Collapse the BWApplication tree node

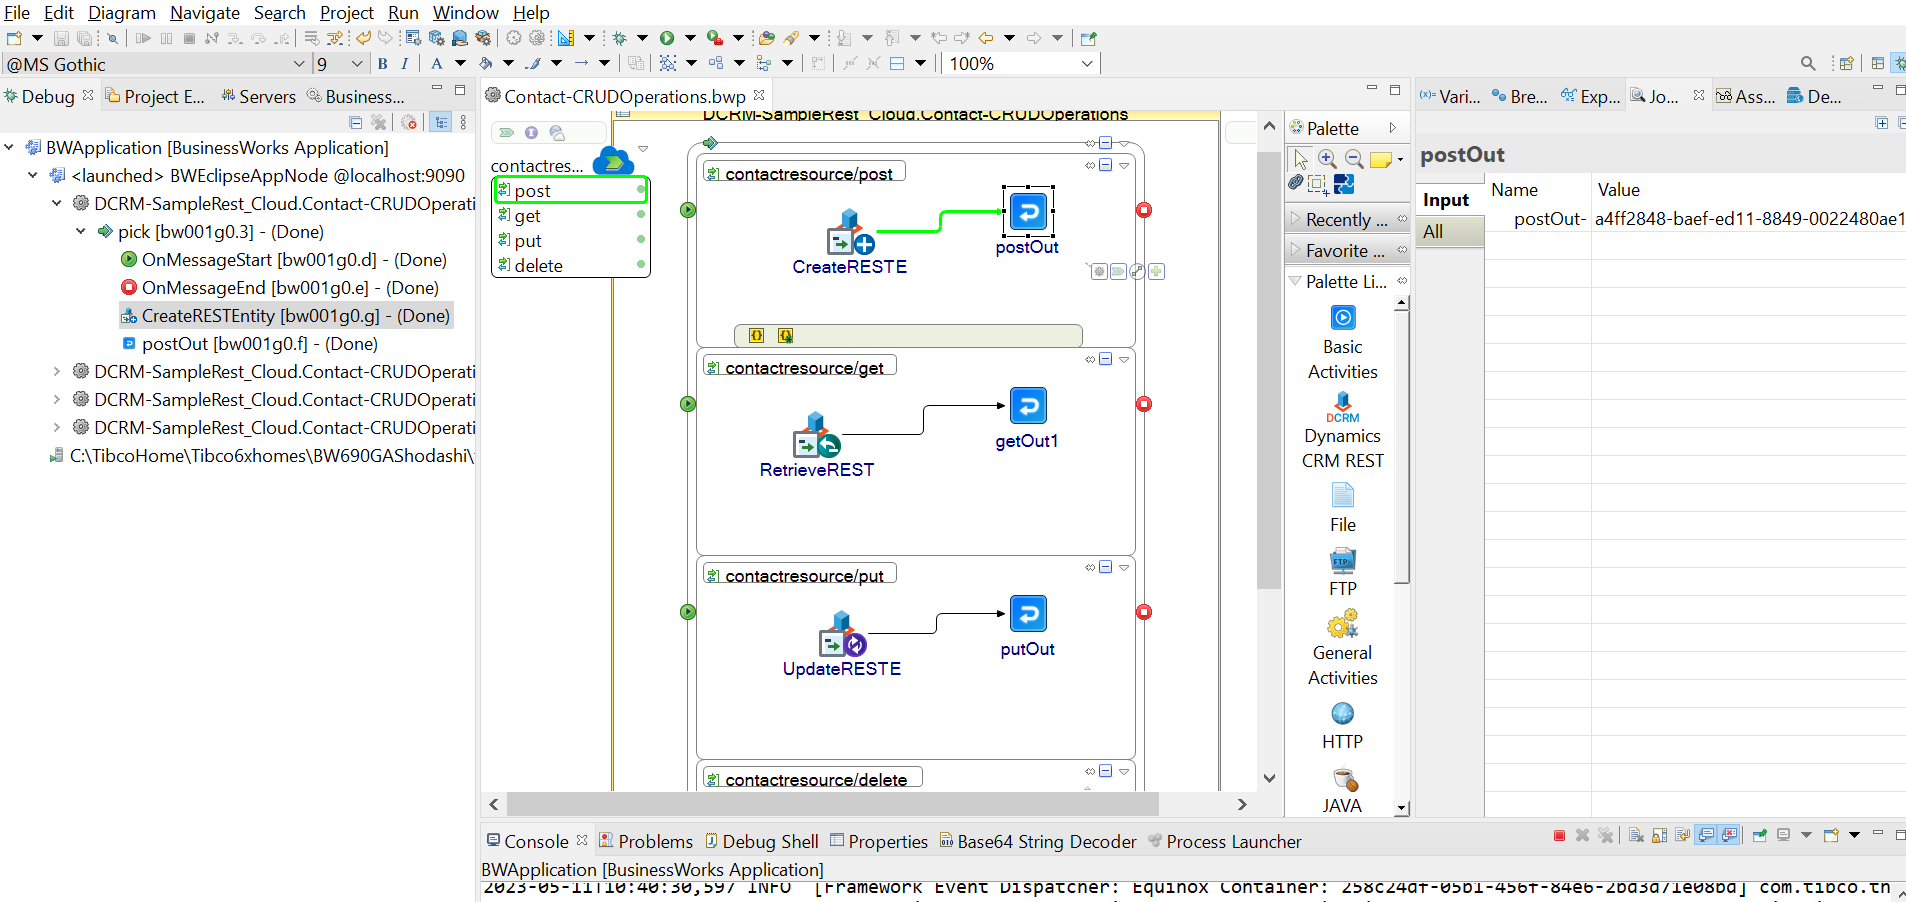tap(9, 147)
